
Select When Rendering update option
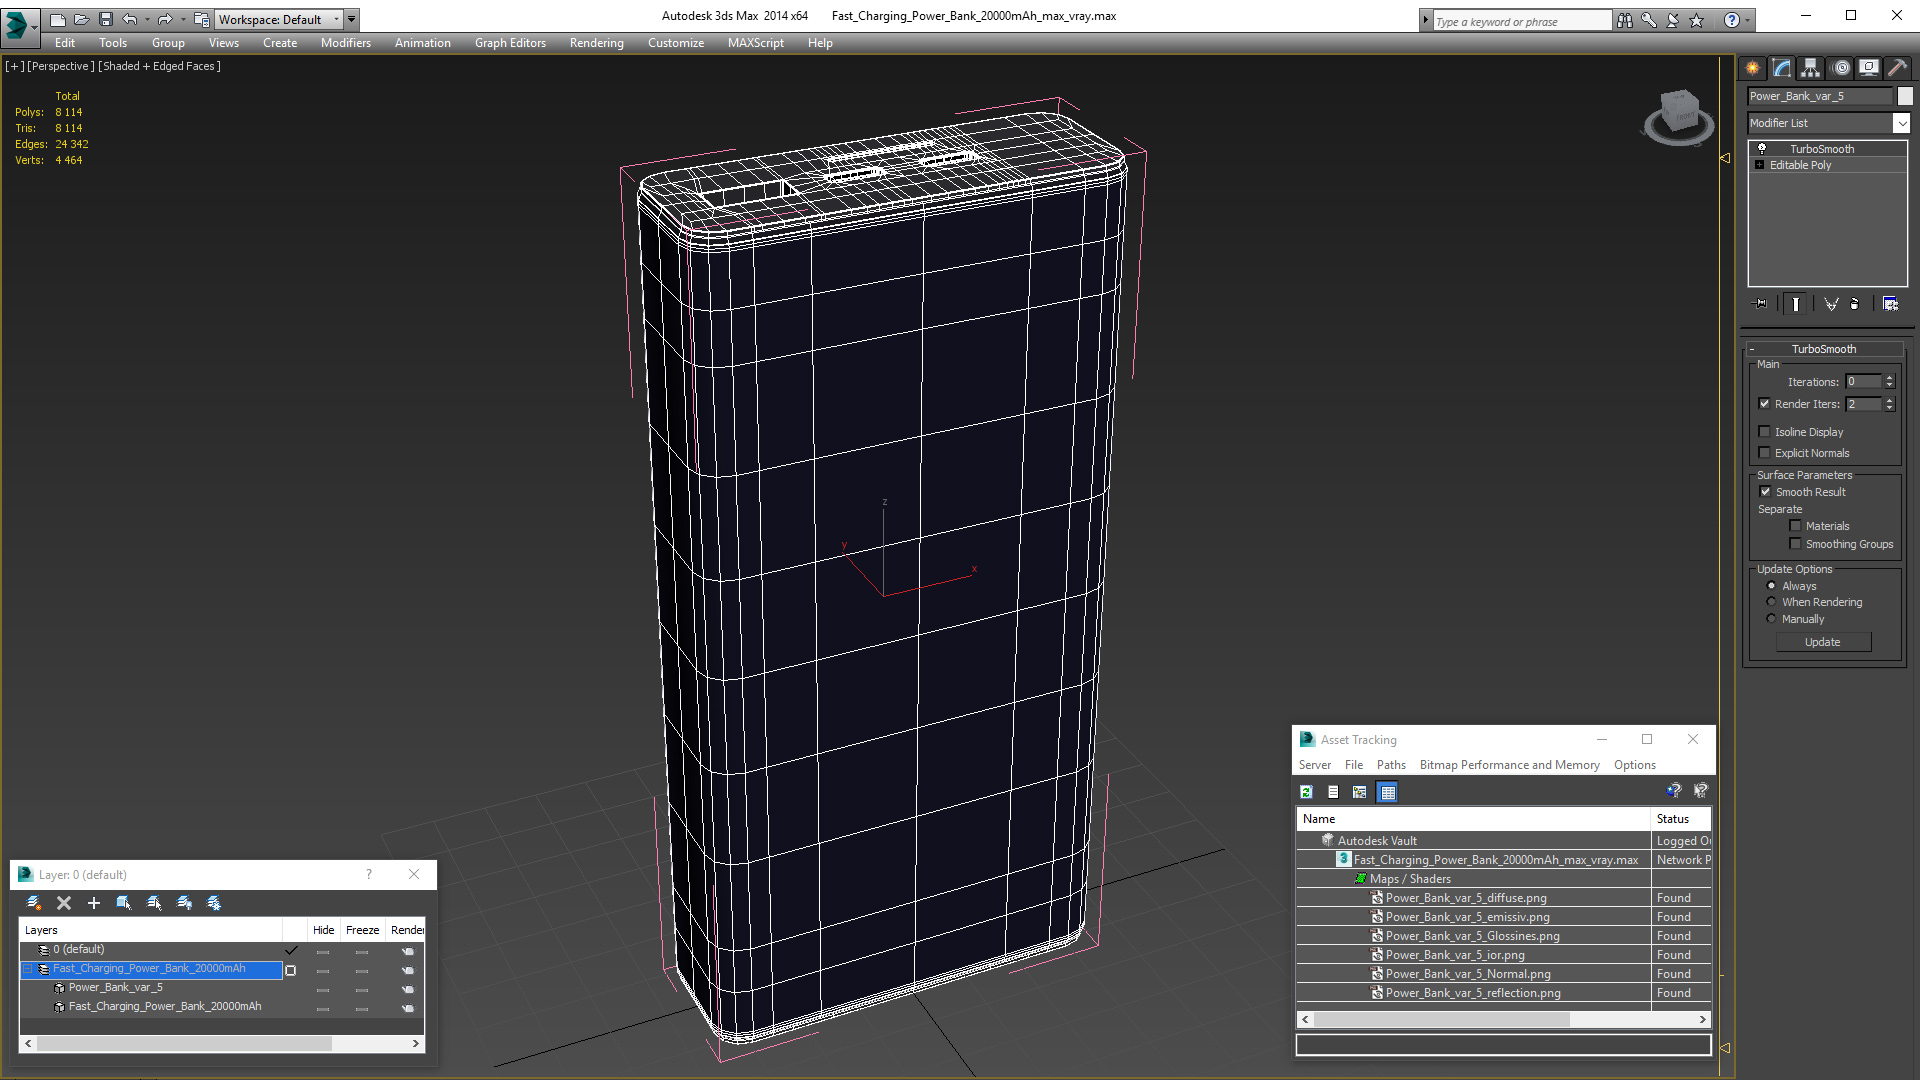pyautogui.click(x=1771, y=602)
